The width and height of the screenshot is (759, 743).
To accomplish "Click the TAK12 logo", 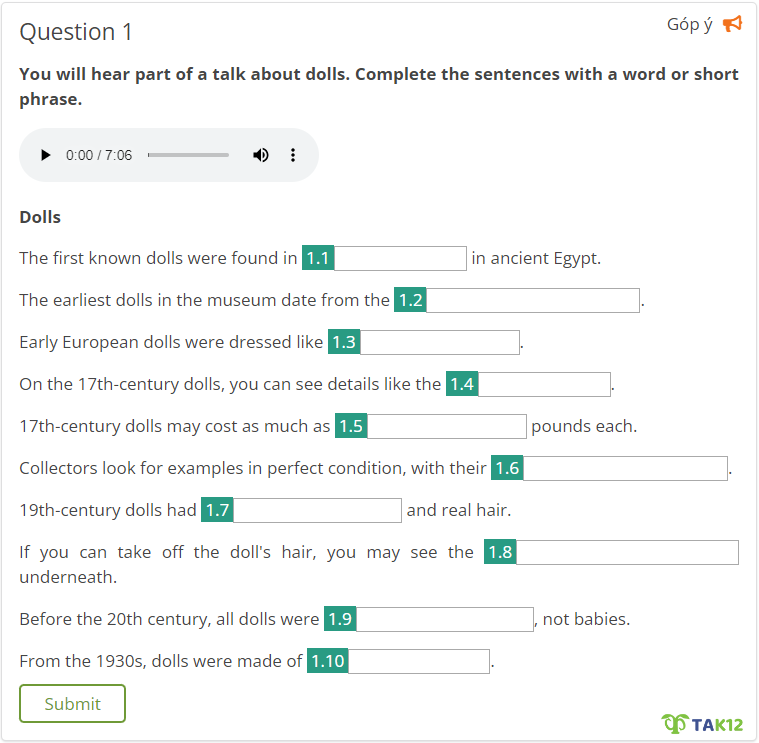I will pos(702,723).
